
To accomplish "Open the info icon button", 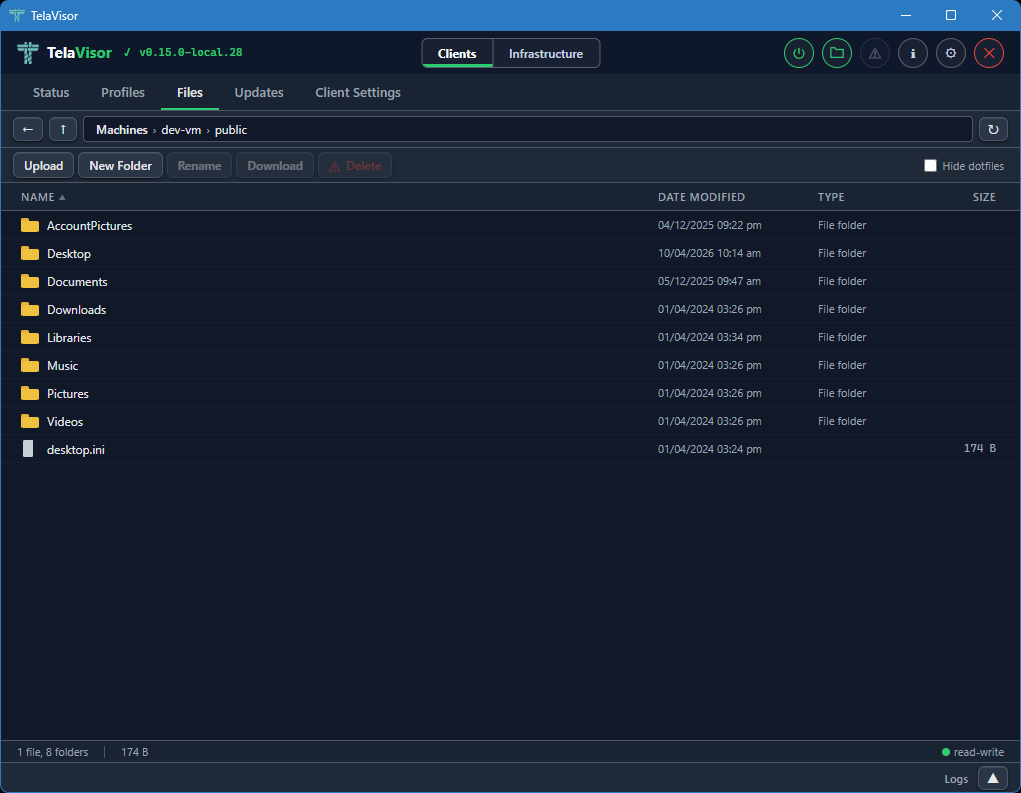I will 913,53.
